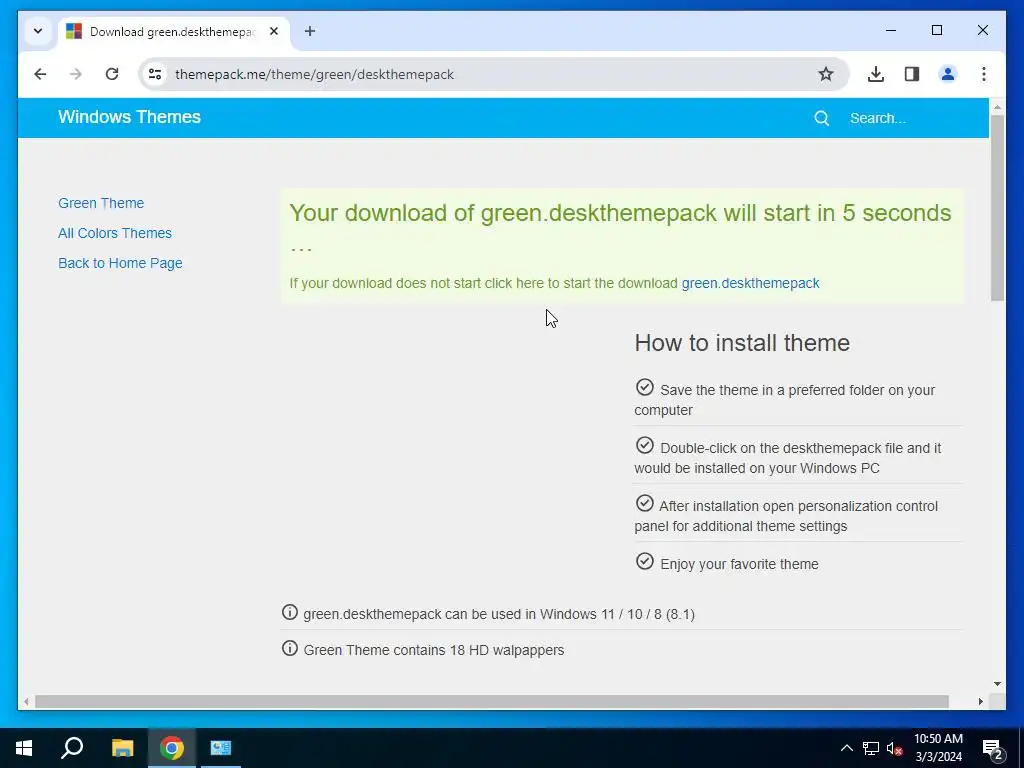This screenshot has width=1024, height=768.
Task: Click the address bar URL
Action: coord(314,74)
